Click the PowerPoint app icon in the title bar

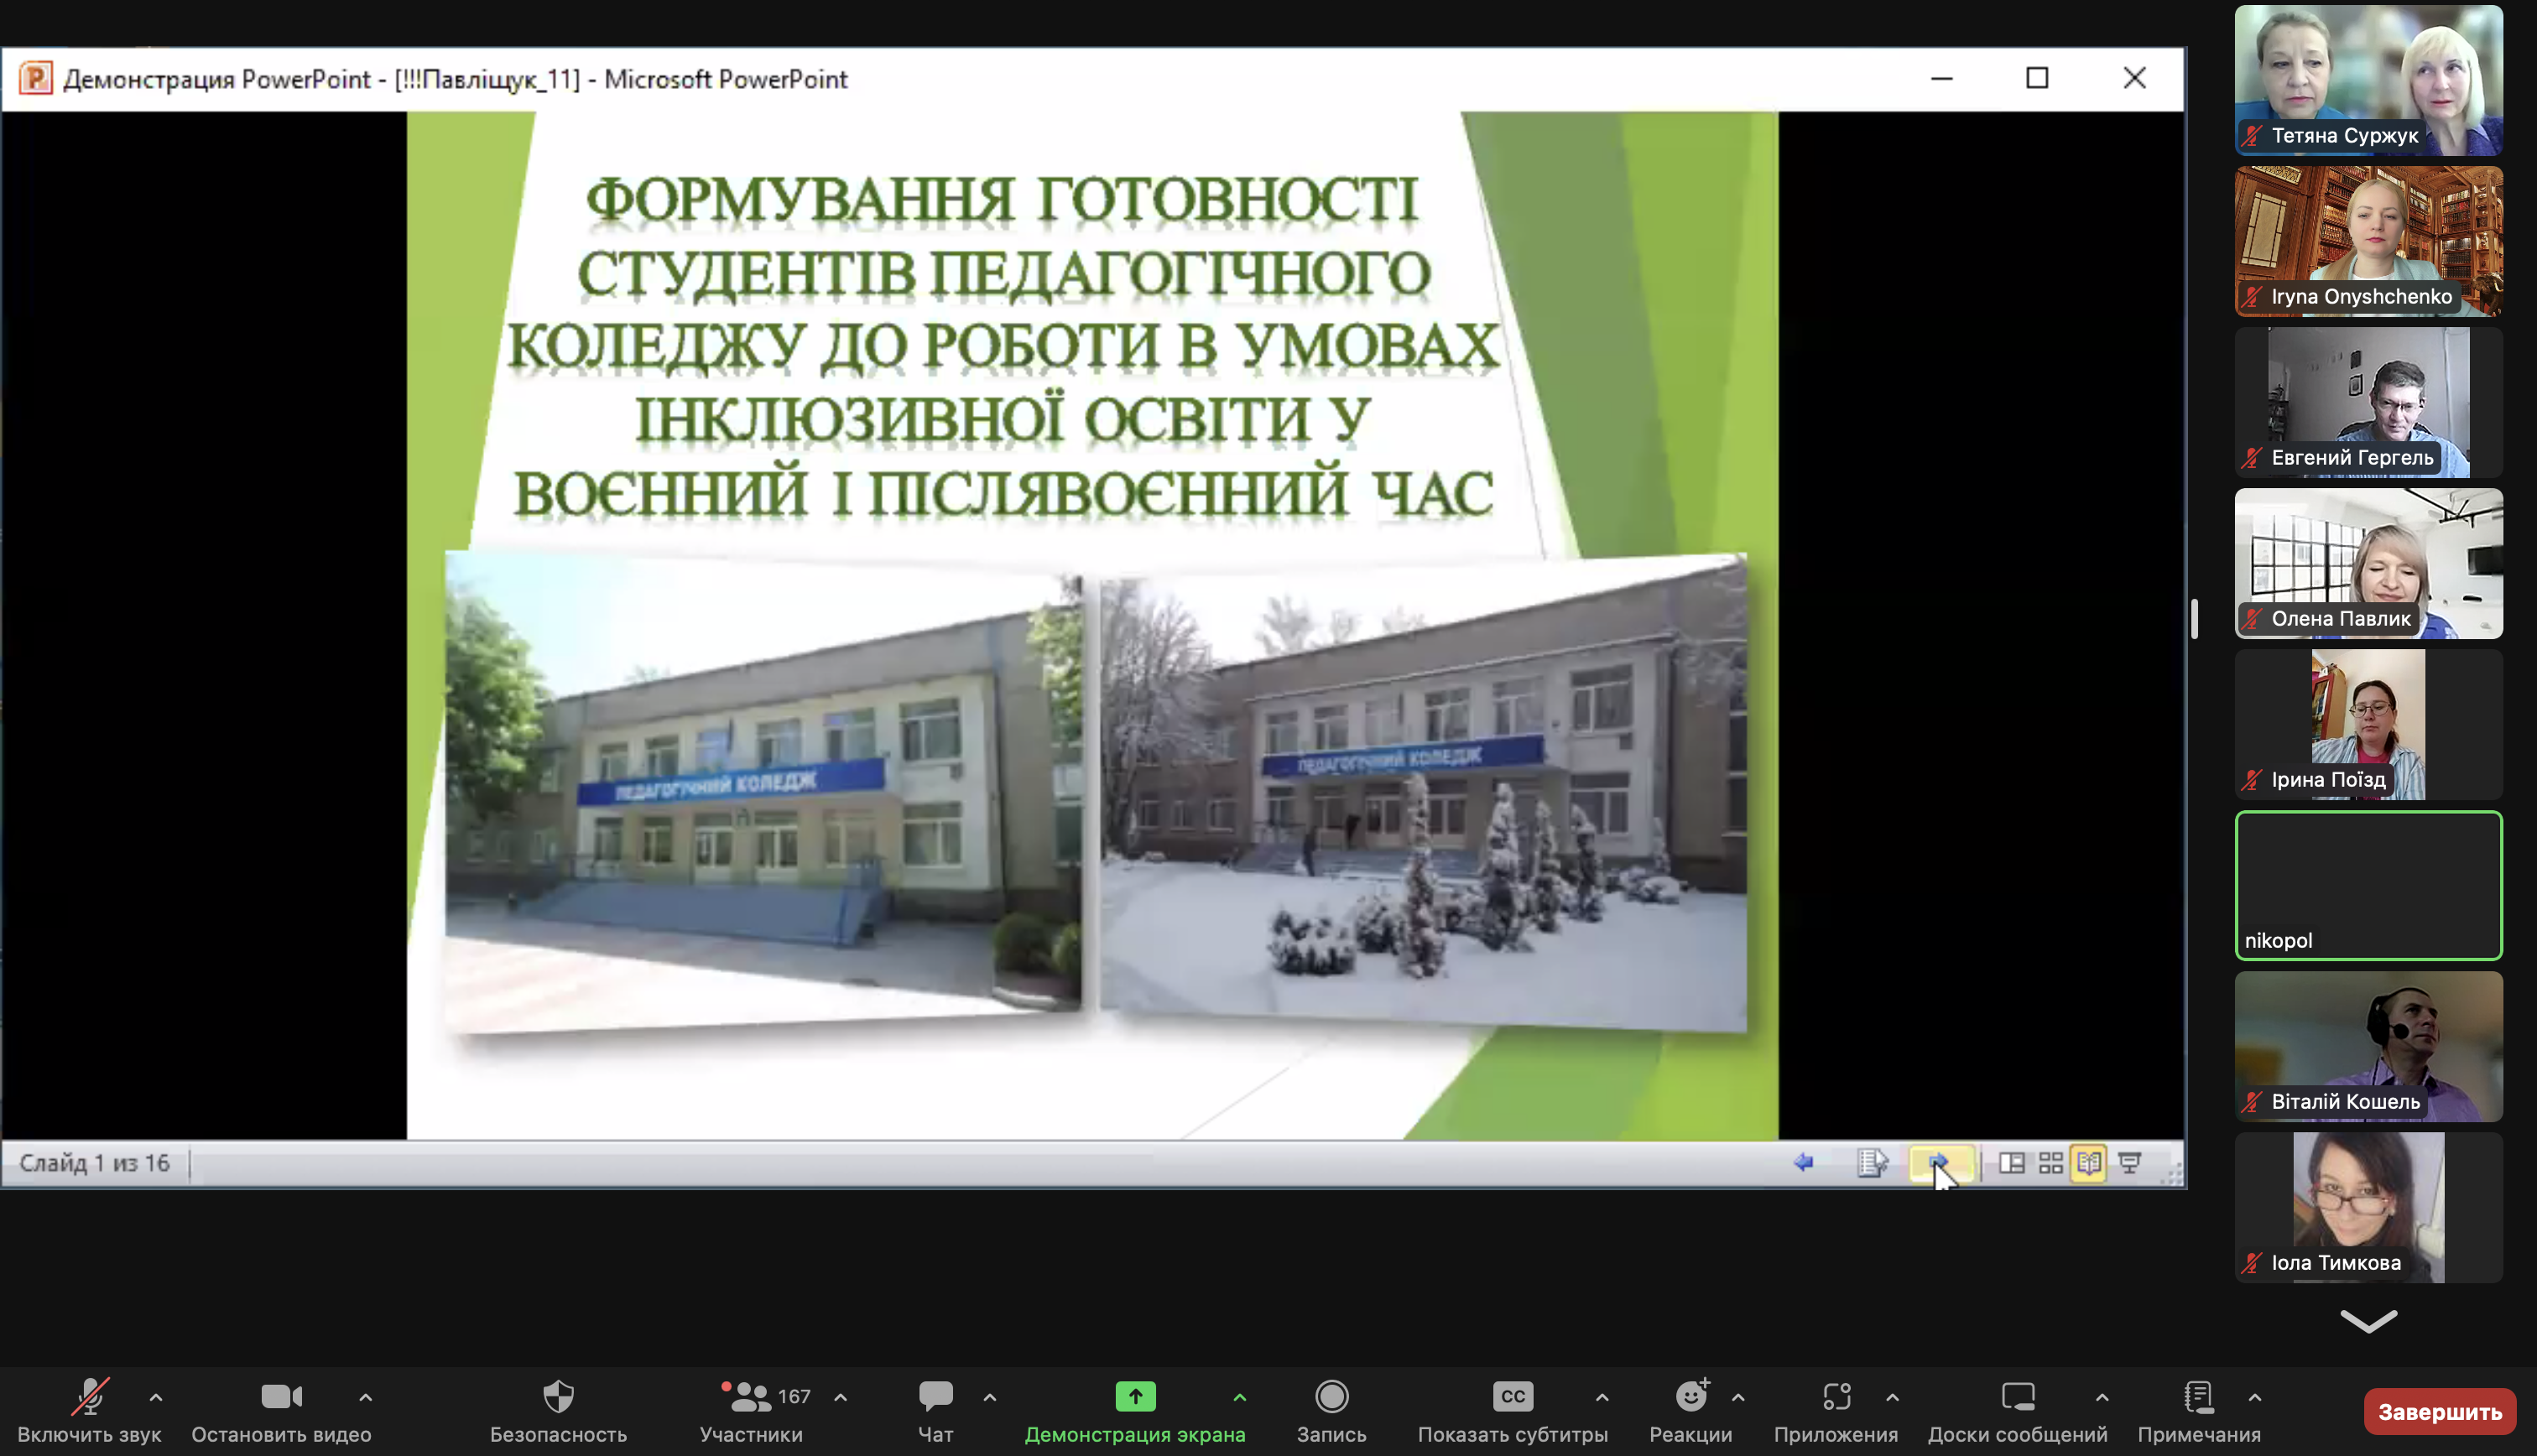tap(36, 78)
